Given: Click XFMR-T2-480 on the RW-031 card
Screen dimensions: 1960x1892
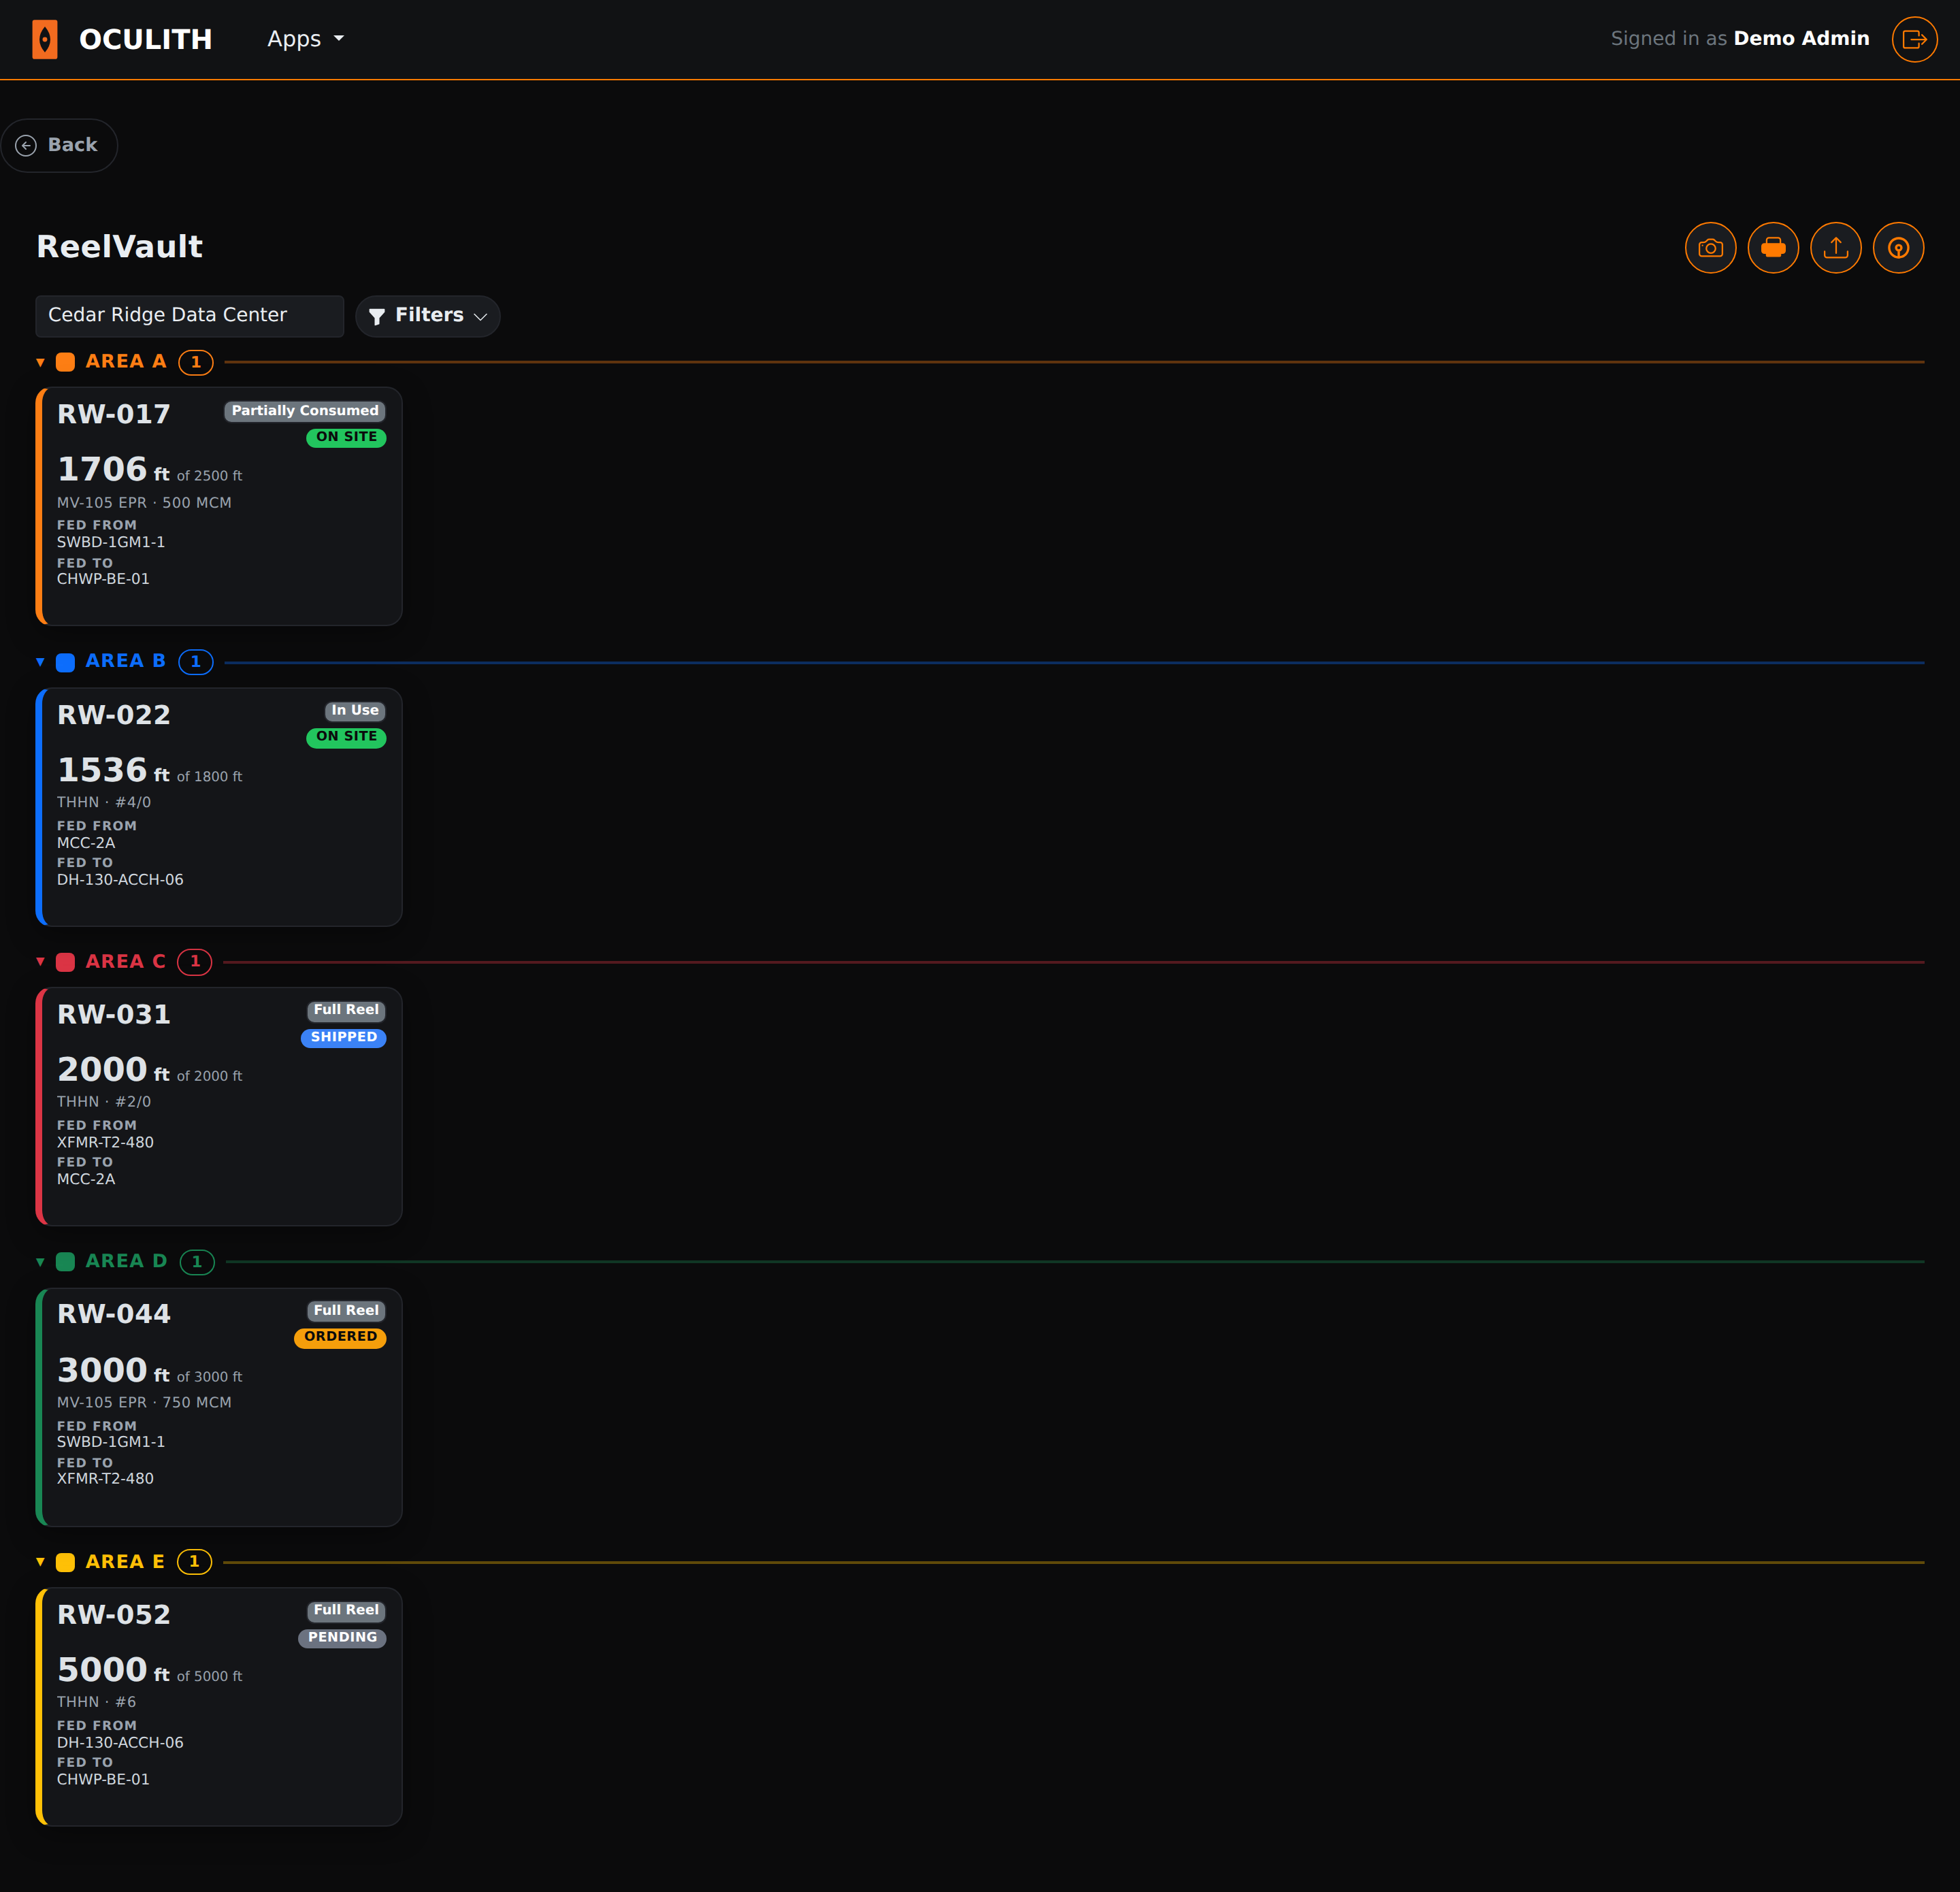Looking at the screenshot, I should click(105, 1142).
